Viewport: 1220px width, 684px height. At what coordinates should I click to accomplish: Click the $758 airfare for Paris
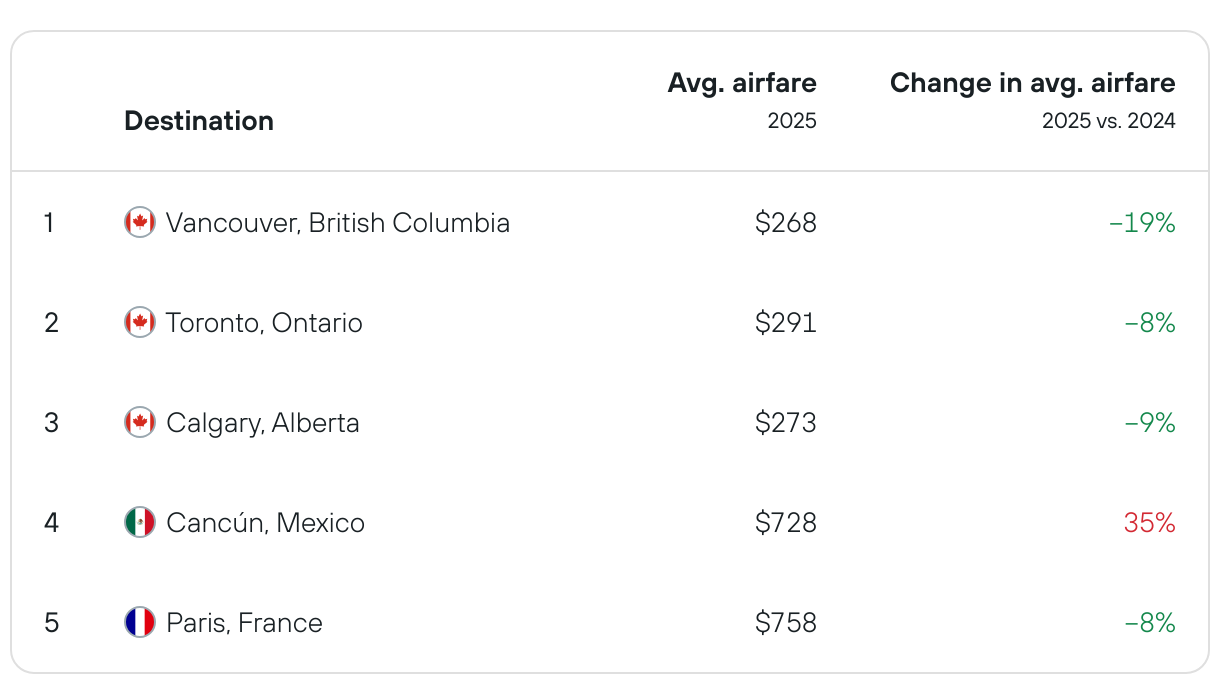click(x=786, y=622)
